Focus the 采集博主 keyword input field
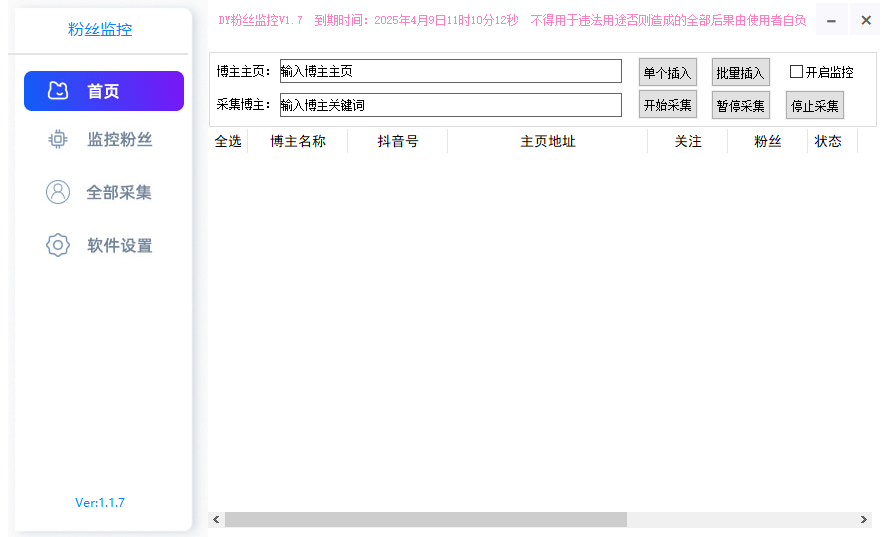 (450, 104)
